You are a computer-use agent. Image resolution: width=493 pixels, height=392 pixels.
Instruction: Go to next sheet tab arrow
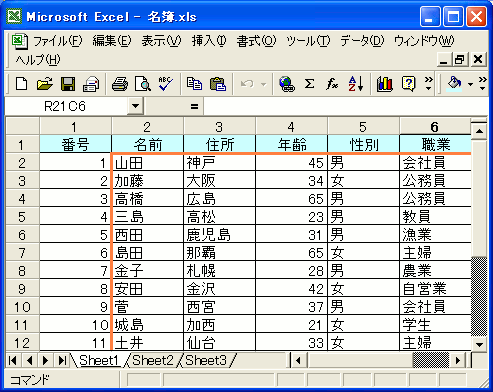point(45,360)
